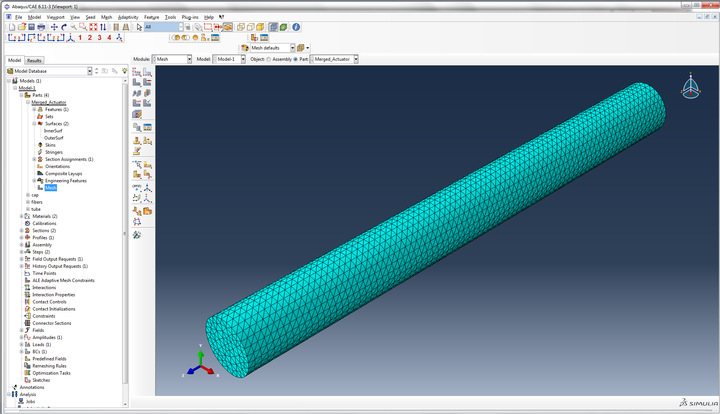Click the Seed Edges tool icon

point(147,72)
